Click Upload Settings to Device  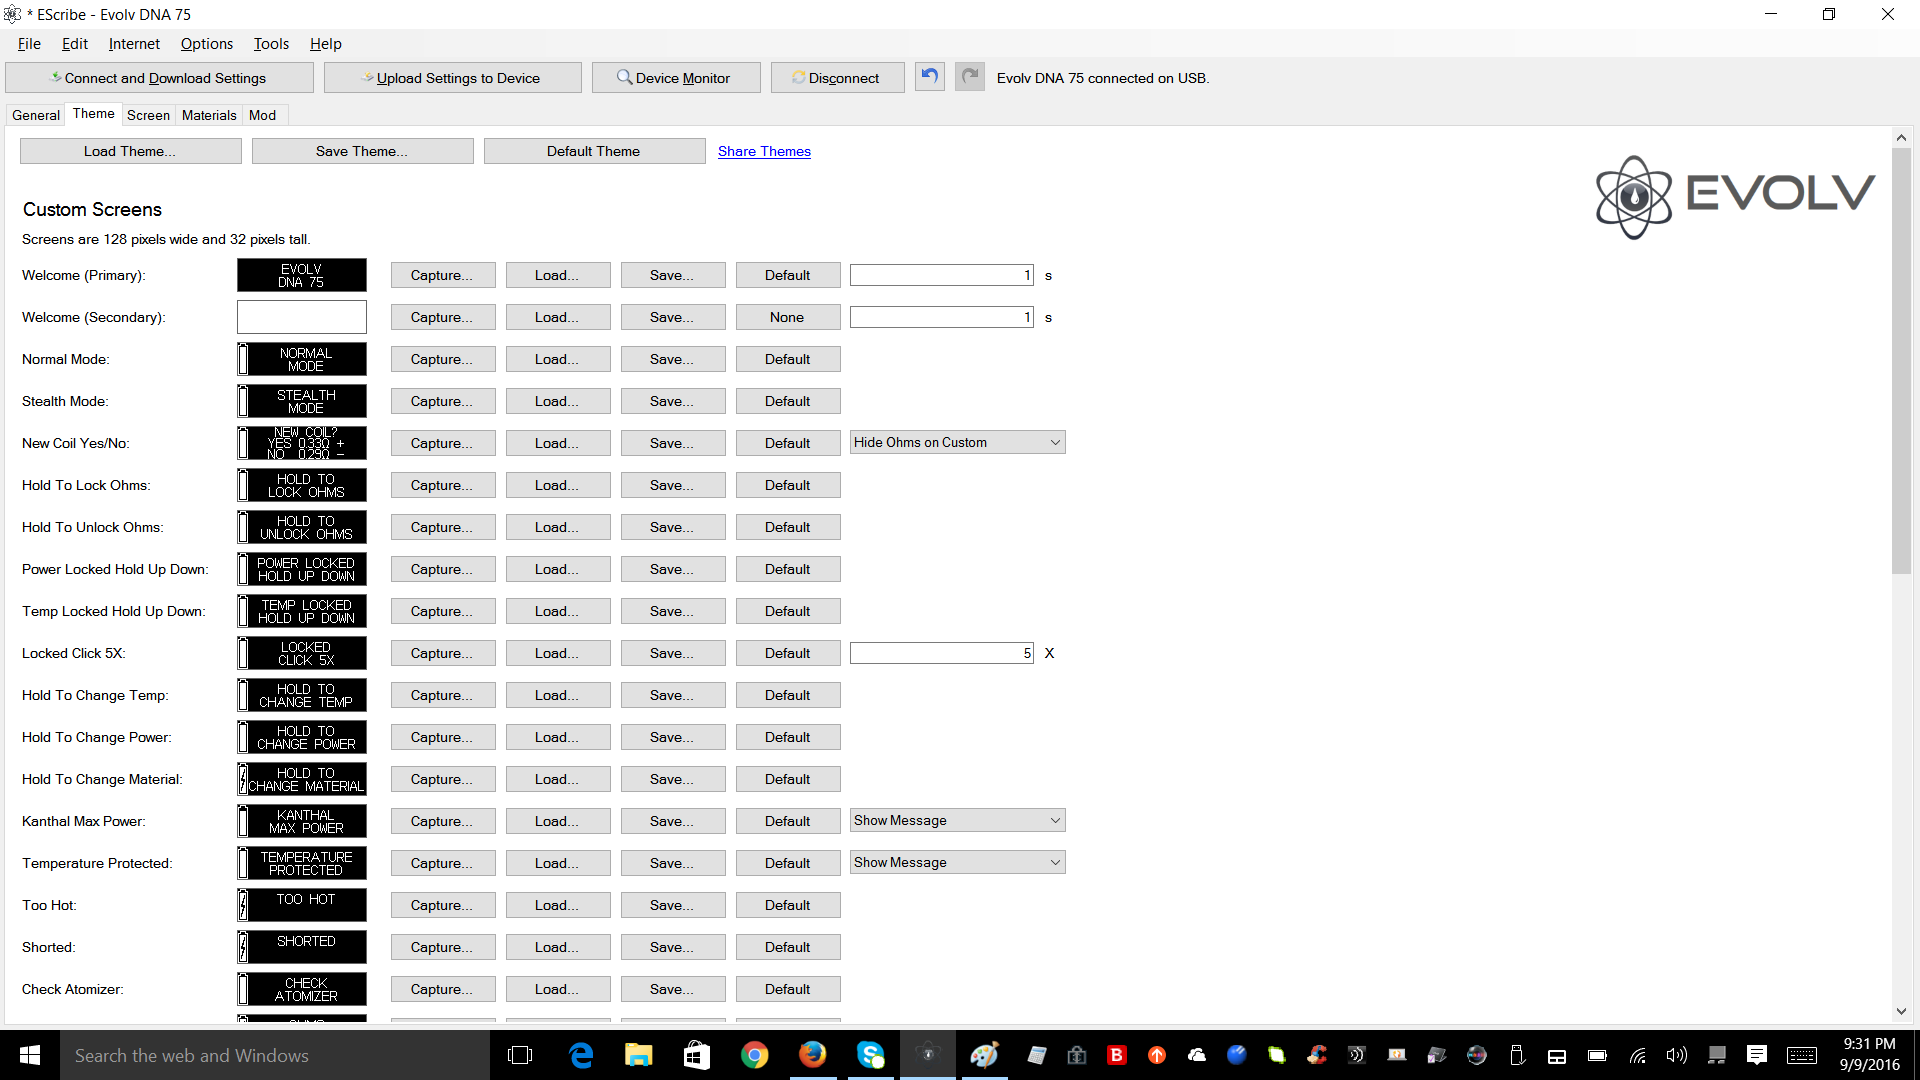[x=452, y=78]
